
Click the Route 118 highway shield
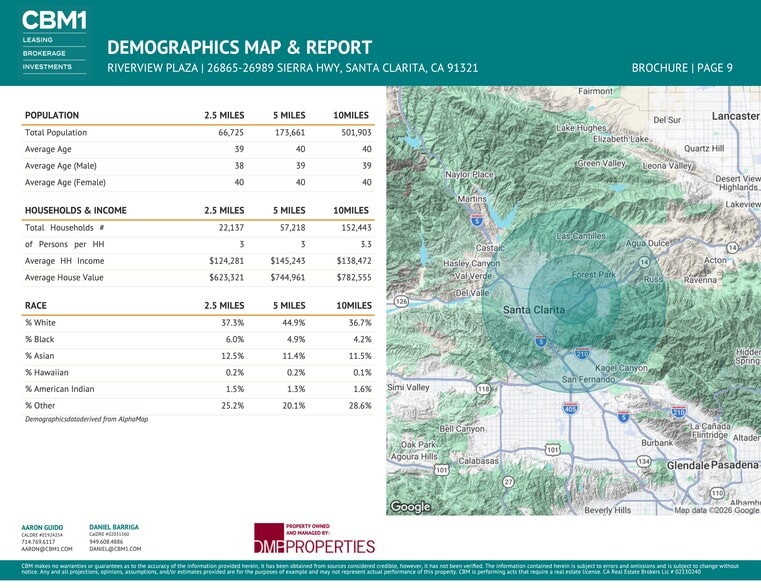click(484, 389)
